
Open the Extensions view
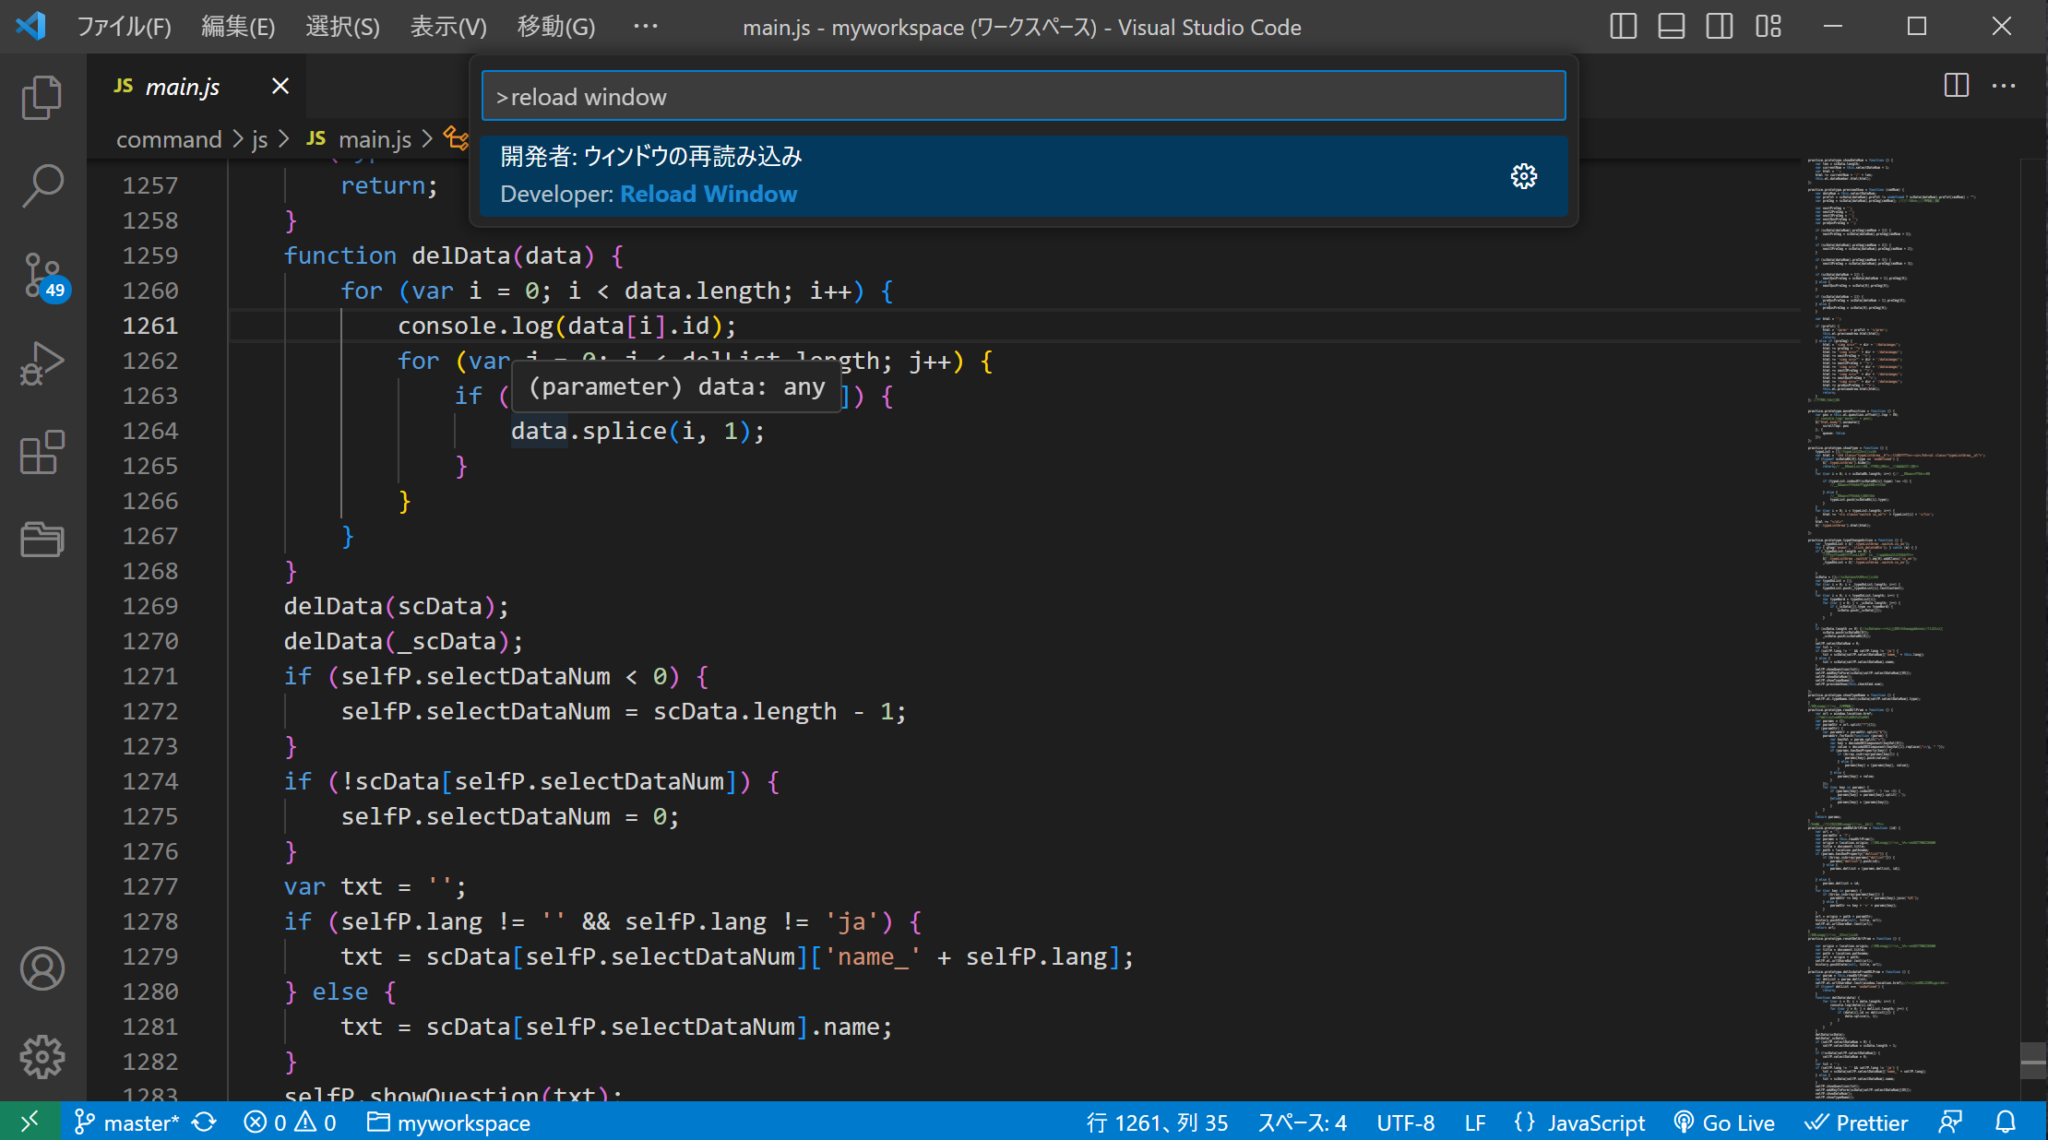[42, 452]
